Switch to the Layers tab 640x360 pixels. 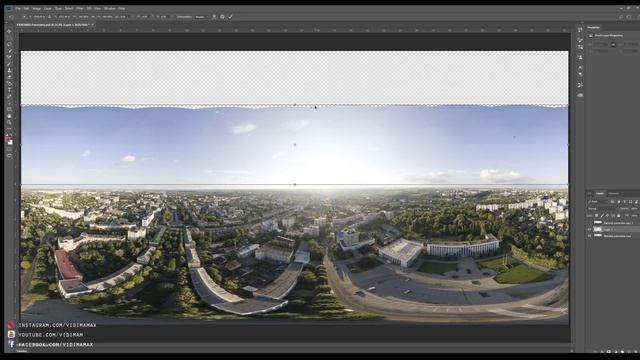coord(600,193)
